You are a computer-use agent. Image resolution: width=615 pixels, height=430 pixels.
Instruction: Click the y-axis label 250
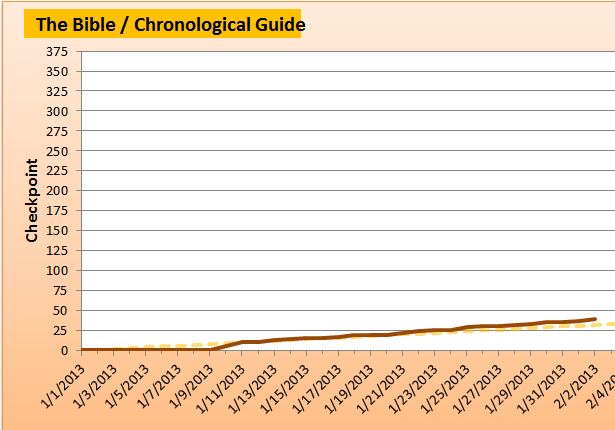click(57, 151)
